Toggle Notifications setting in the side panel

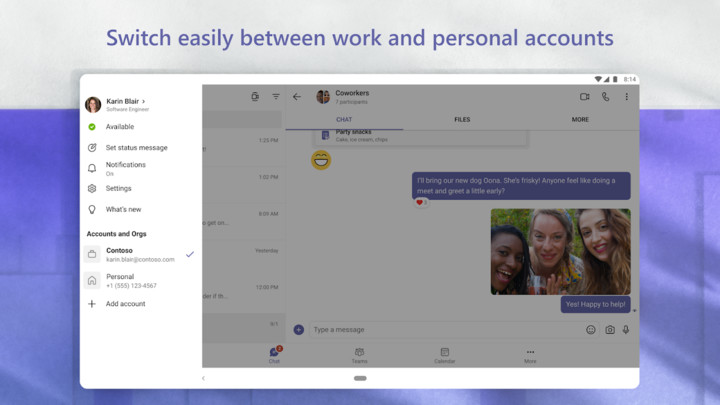[126, 168]
